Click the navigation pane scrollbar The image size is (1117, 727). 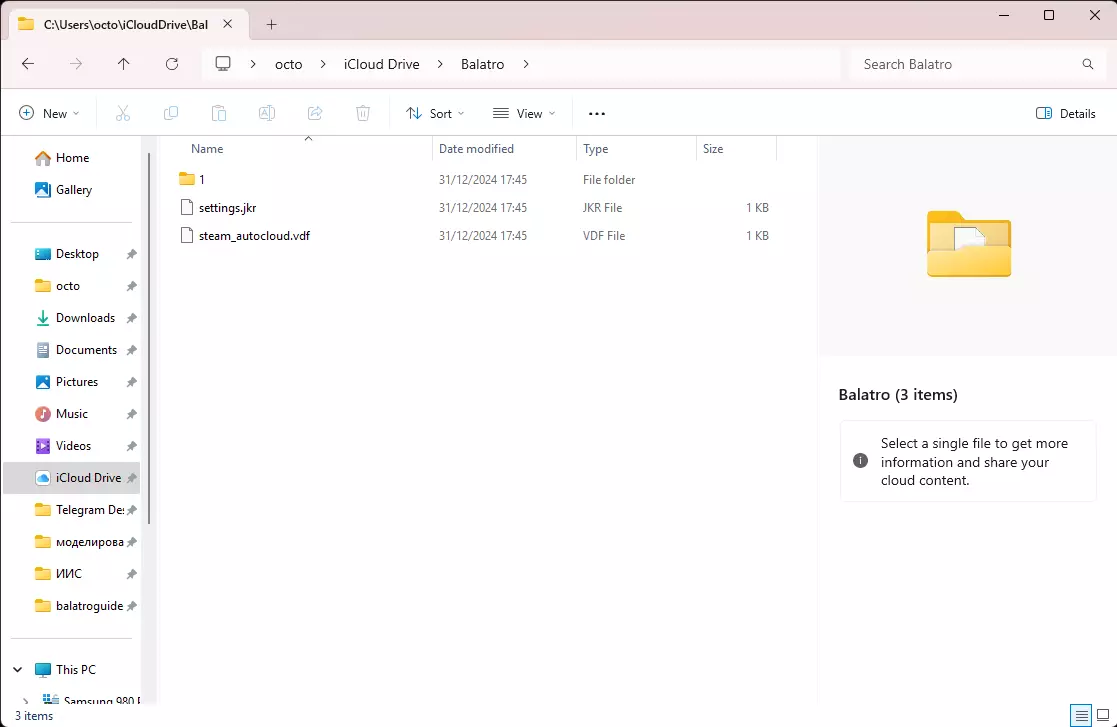pyautogui.click(x=149, y=338)
